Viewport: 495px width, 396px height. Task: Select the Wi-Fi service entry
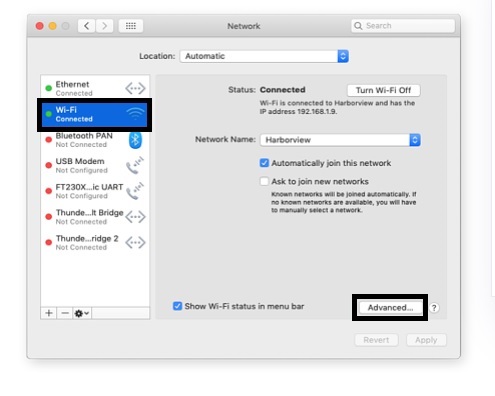click(94, 114)
